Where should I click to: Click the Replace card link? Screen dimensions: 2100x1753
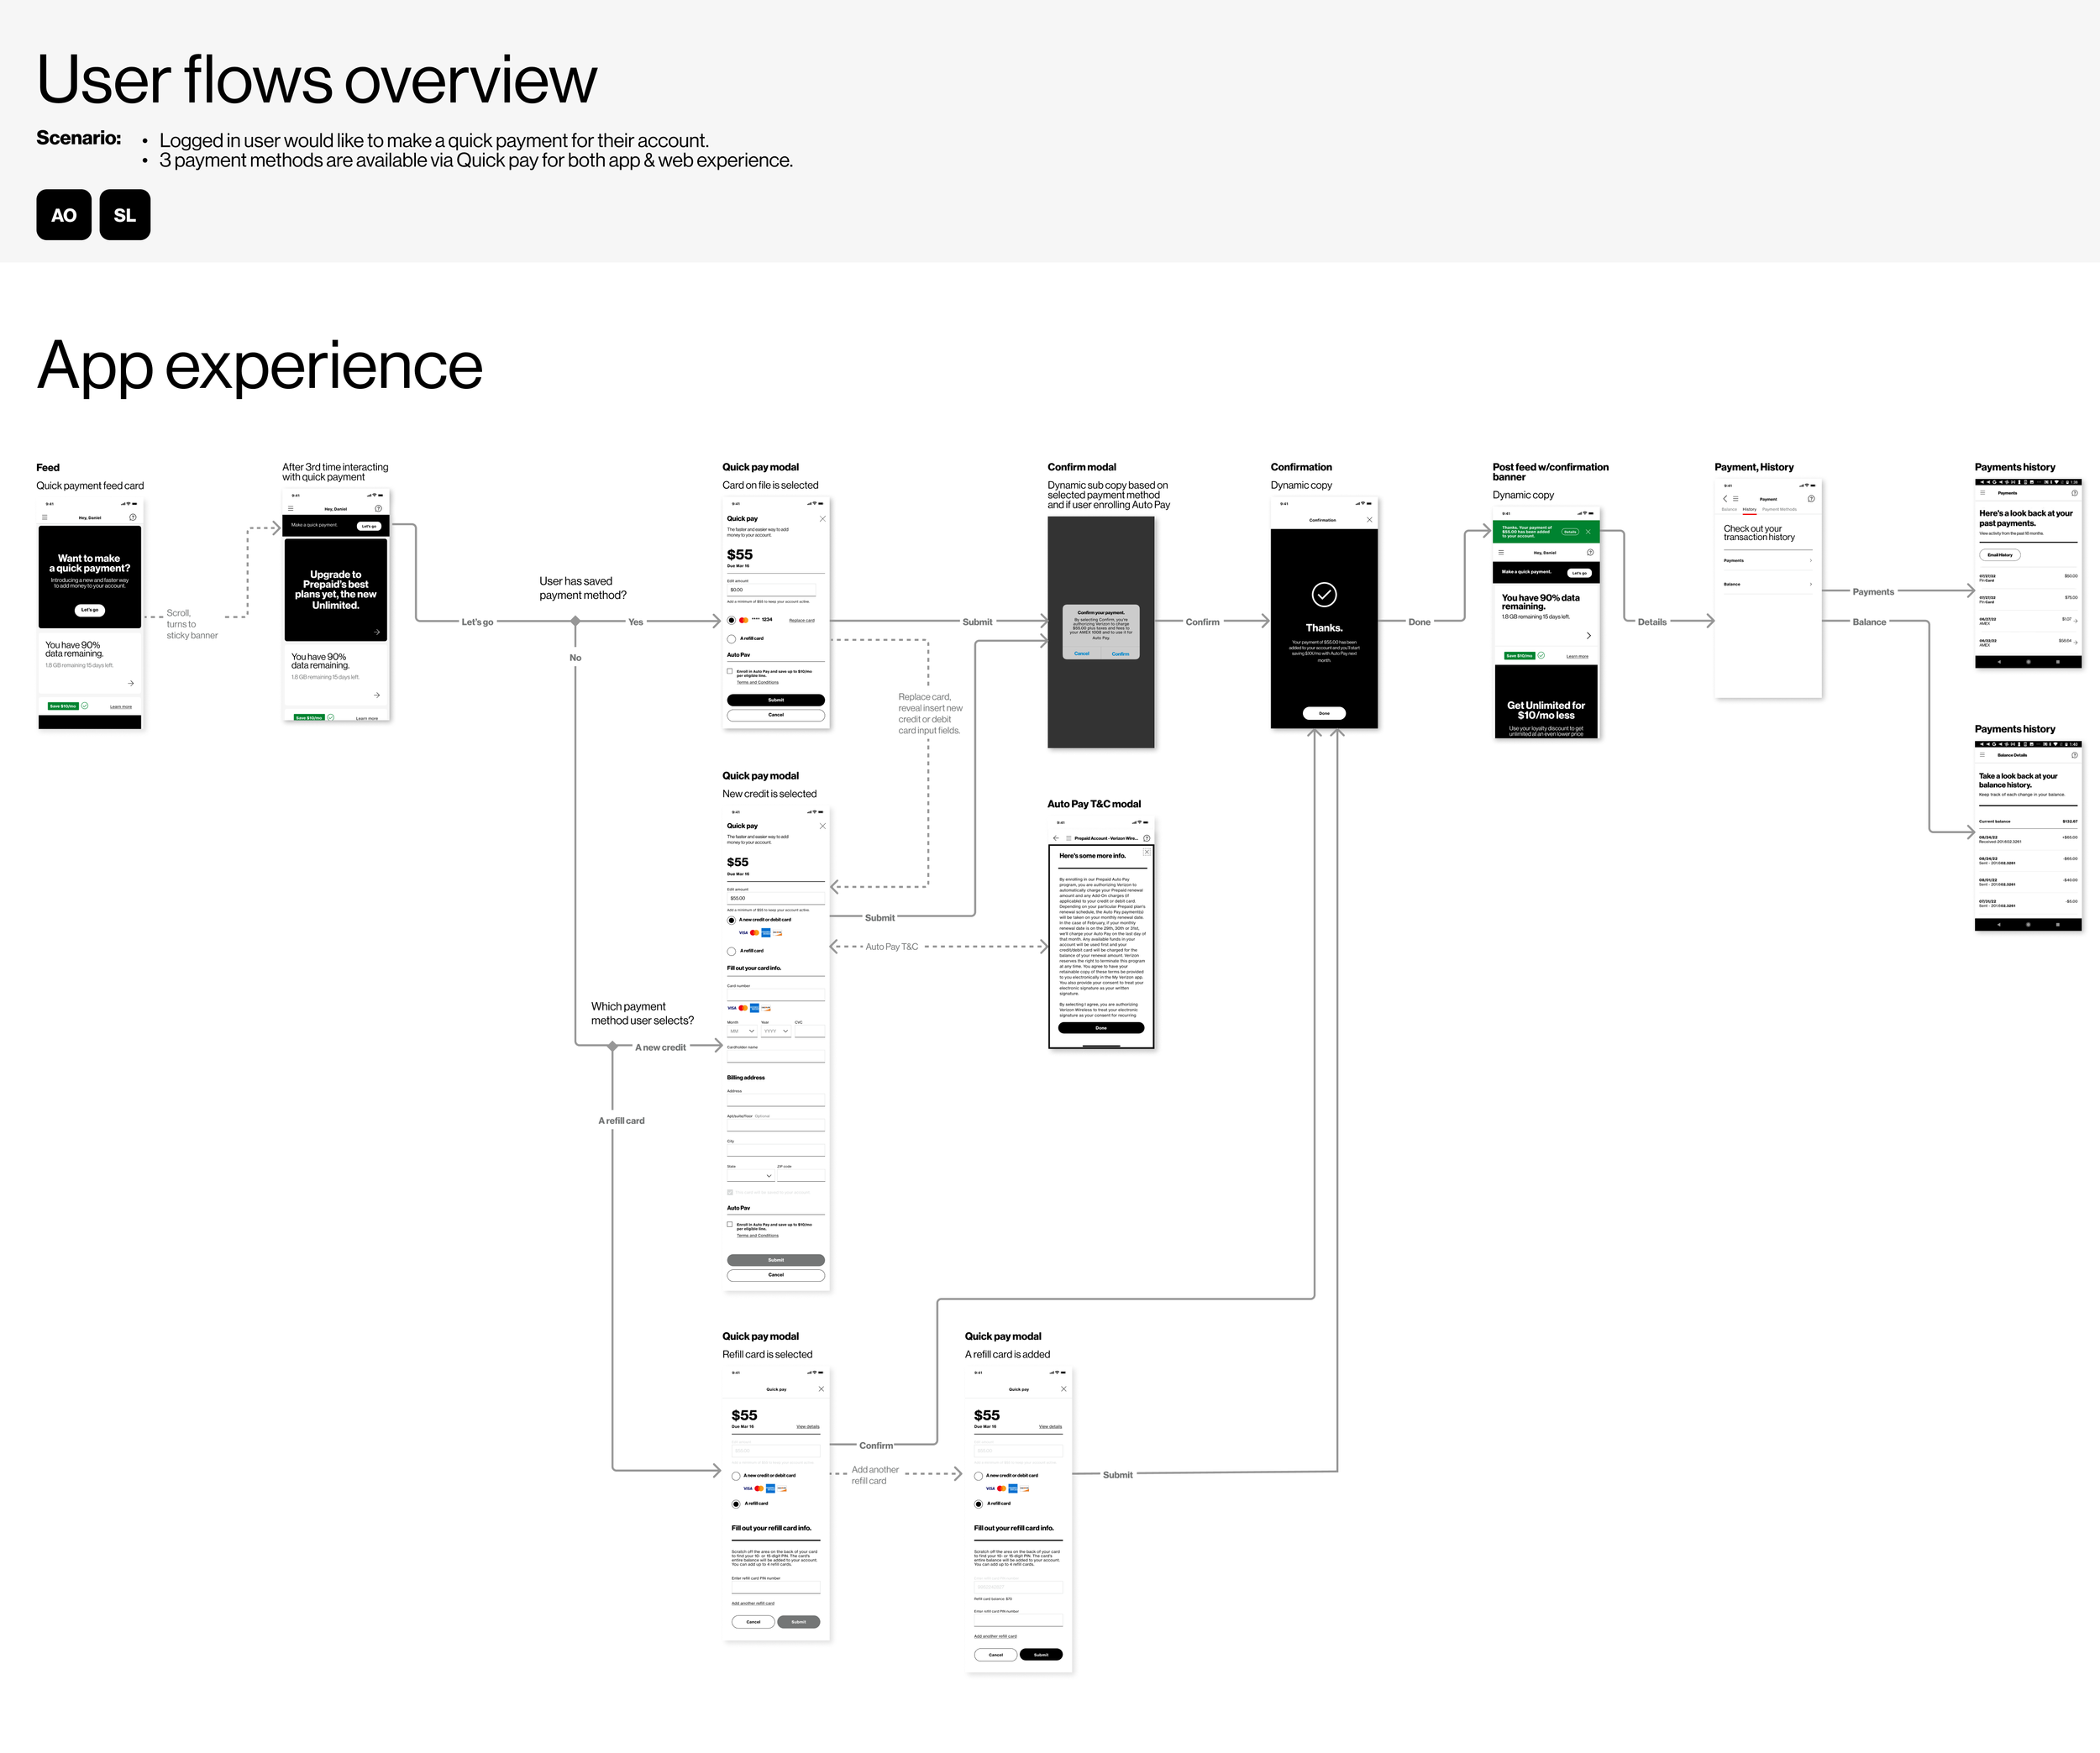[802, 620]
